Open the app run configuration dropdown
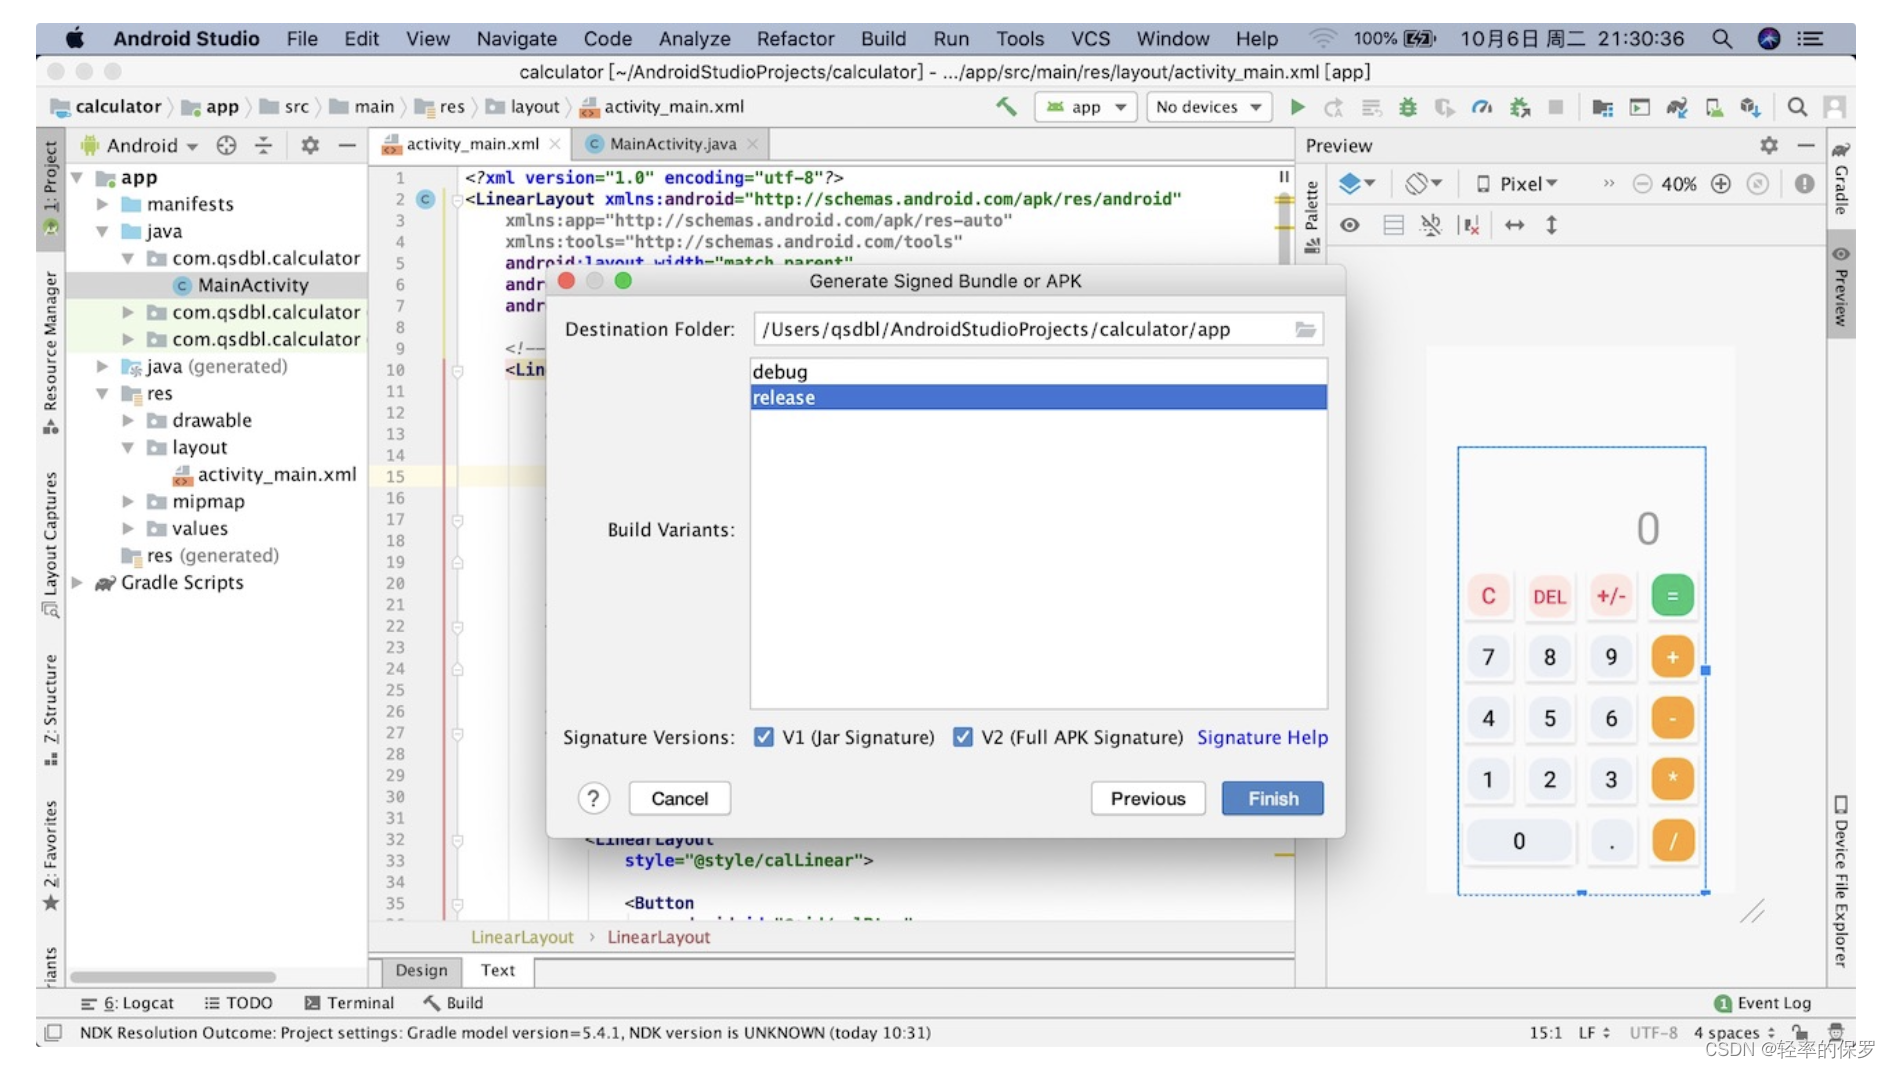 pyautogui.click(x=1086, y=107)
